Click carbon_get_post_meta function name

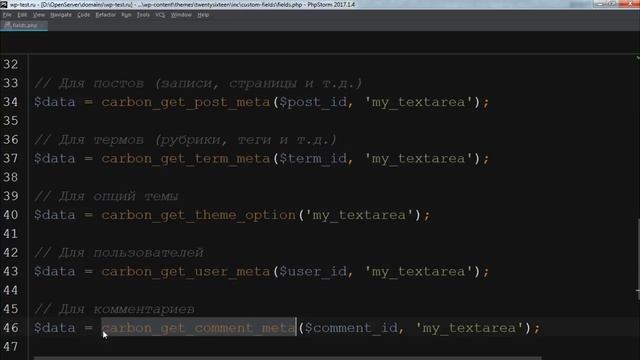click(186, 102)
